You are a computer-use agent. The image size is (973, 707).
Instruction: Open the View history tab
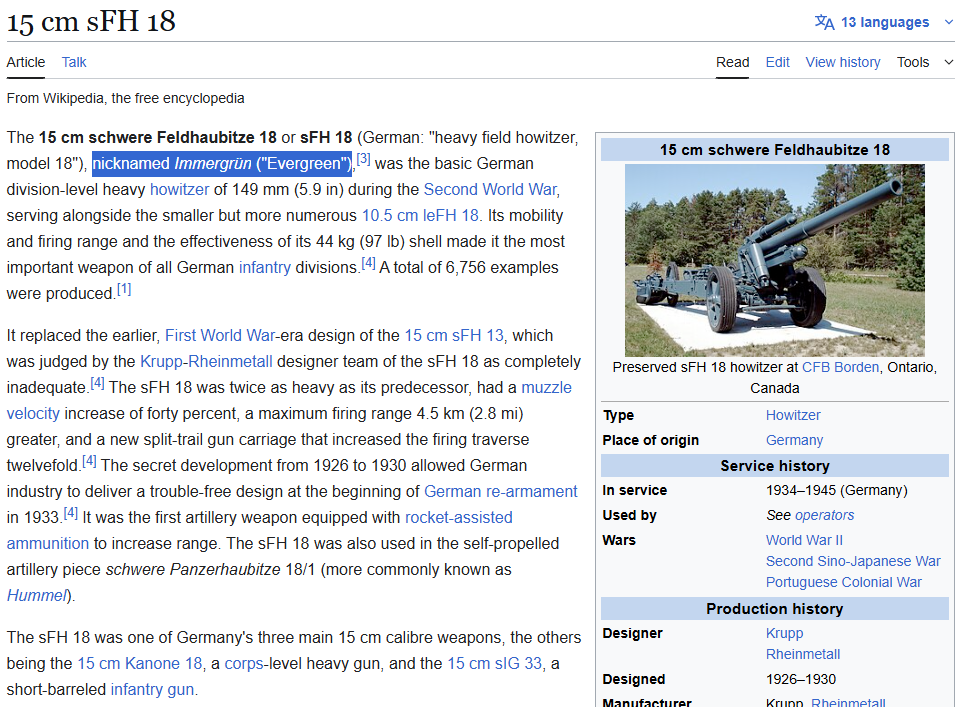coord(842,62)
